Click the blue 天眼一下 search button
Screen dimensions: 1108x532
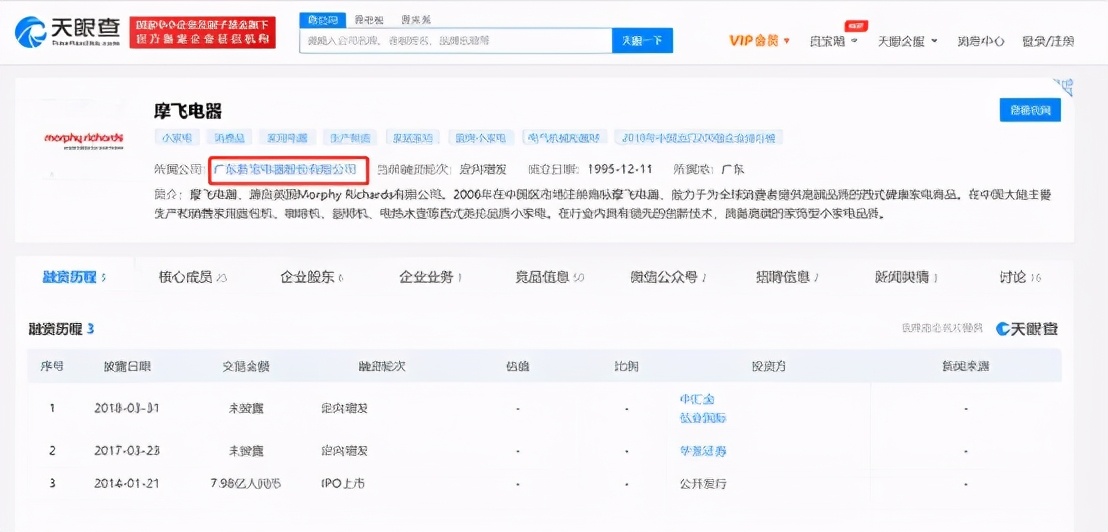pyautogui.click(x=642, y=41)
